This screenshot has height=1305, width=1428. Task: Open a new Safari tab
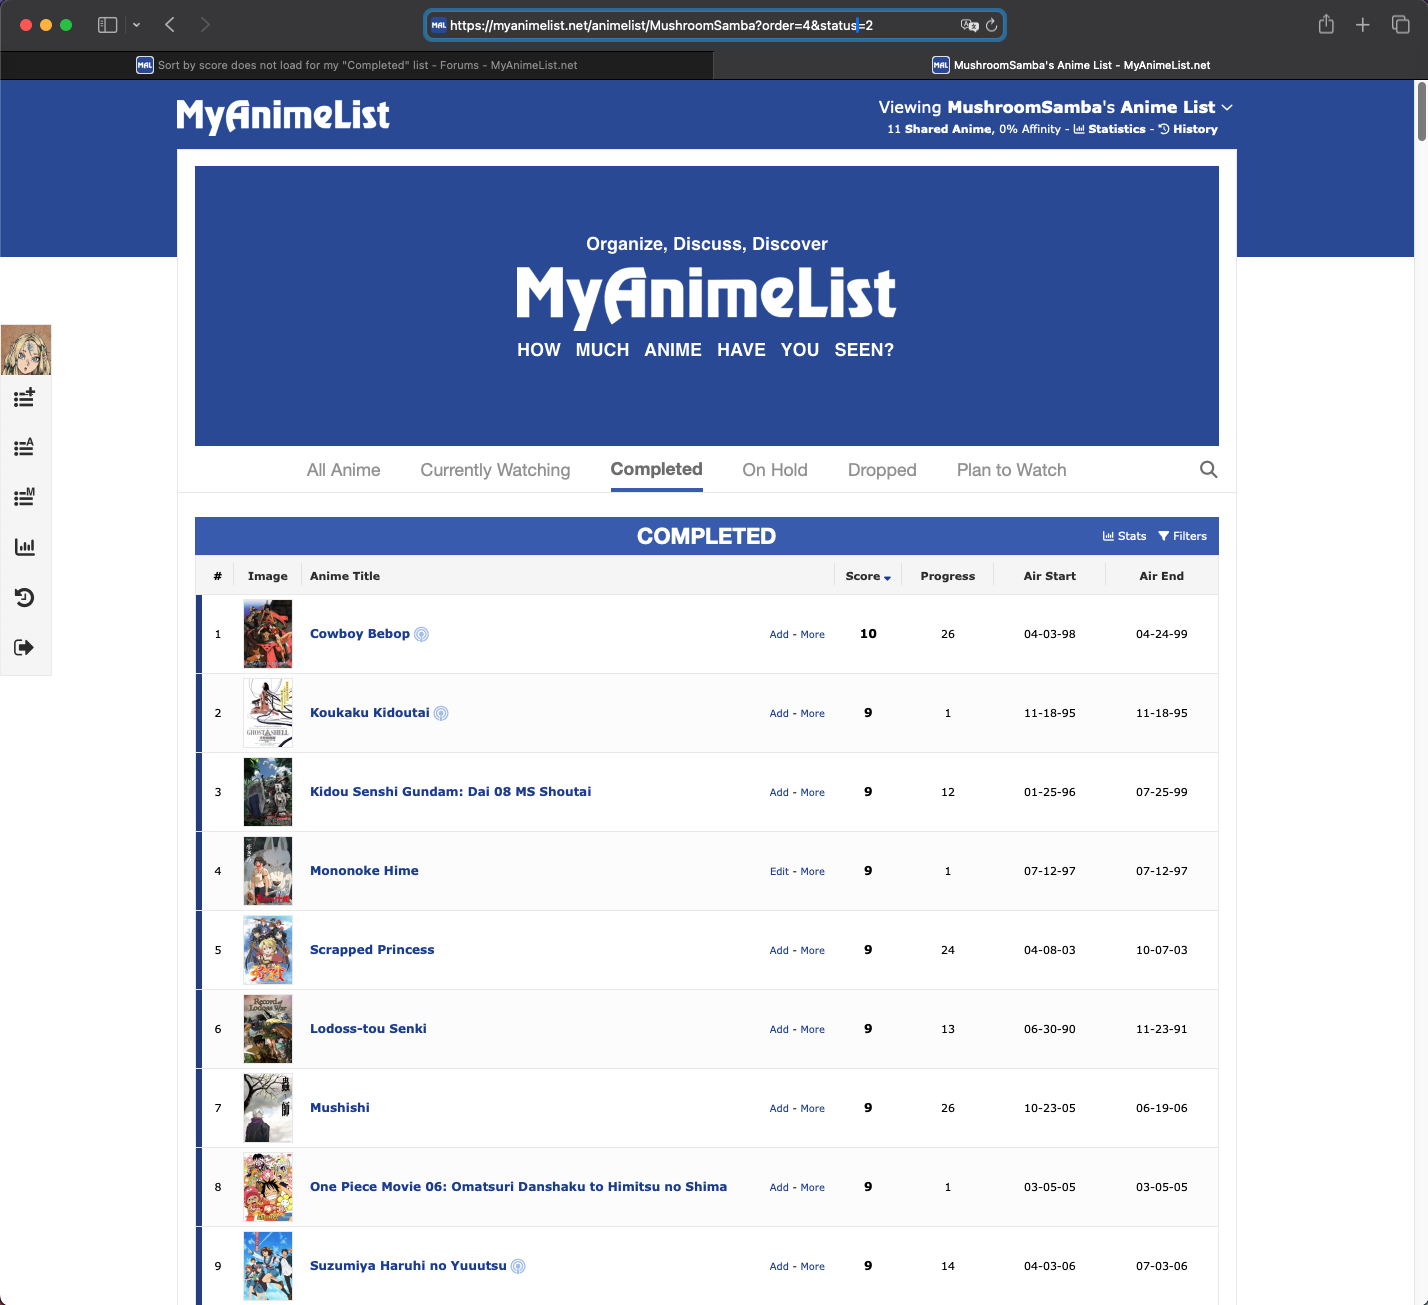(1362, 25)
